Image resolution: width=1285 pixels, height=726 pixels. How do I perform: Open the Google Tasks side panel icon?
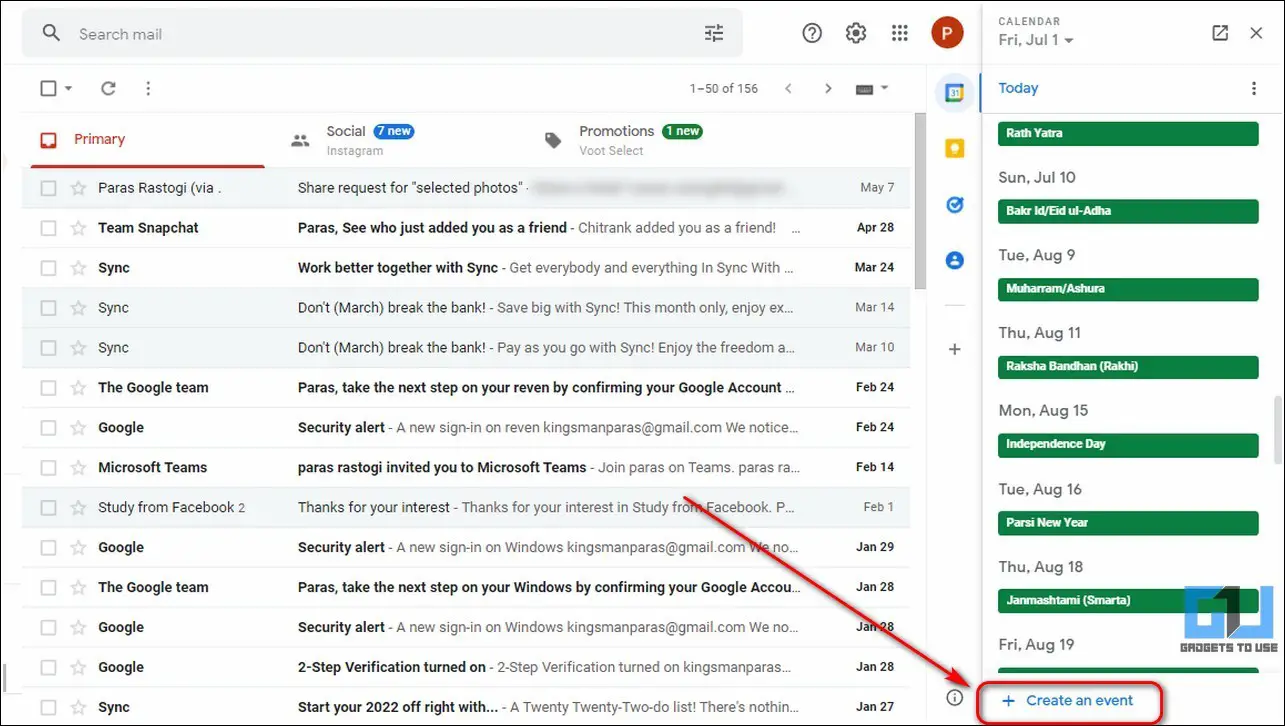(x=954, y=204)
